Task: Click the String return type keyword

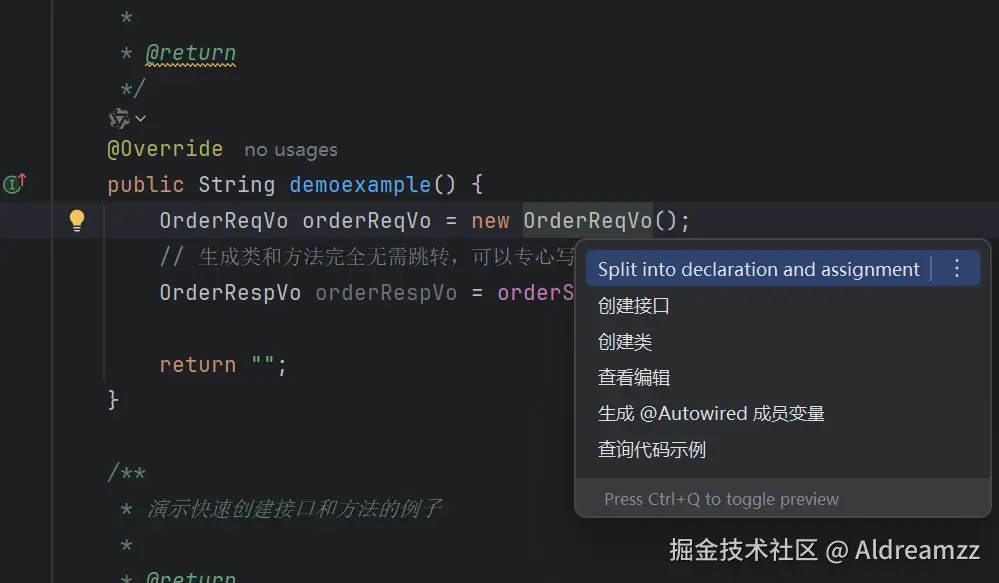Action: (236, 185)
